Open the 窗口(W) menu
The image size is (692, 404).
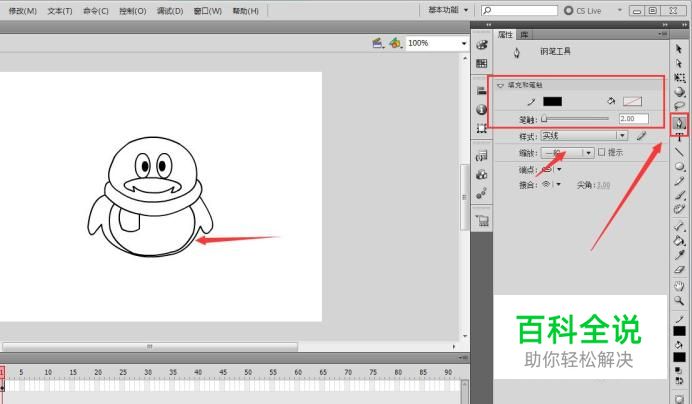coord(207,11)
